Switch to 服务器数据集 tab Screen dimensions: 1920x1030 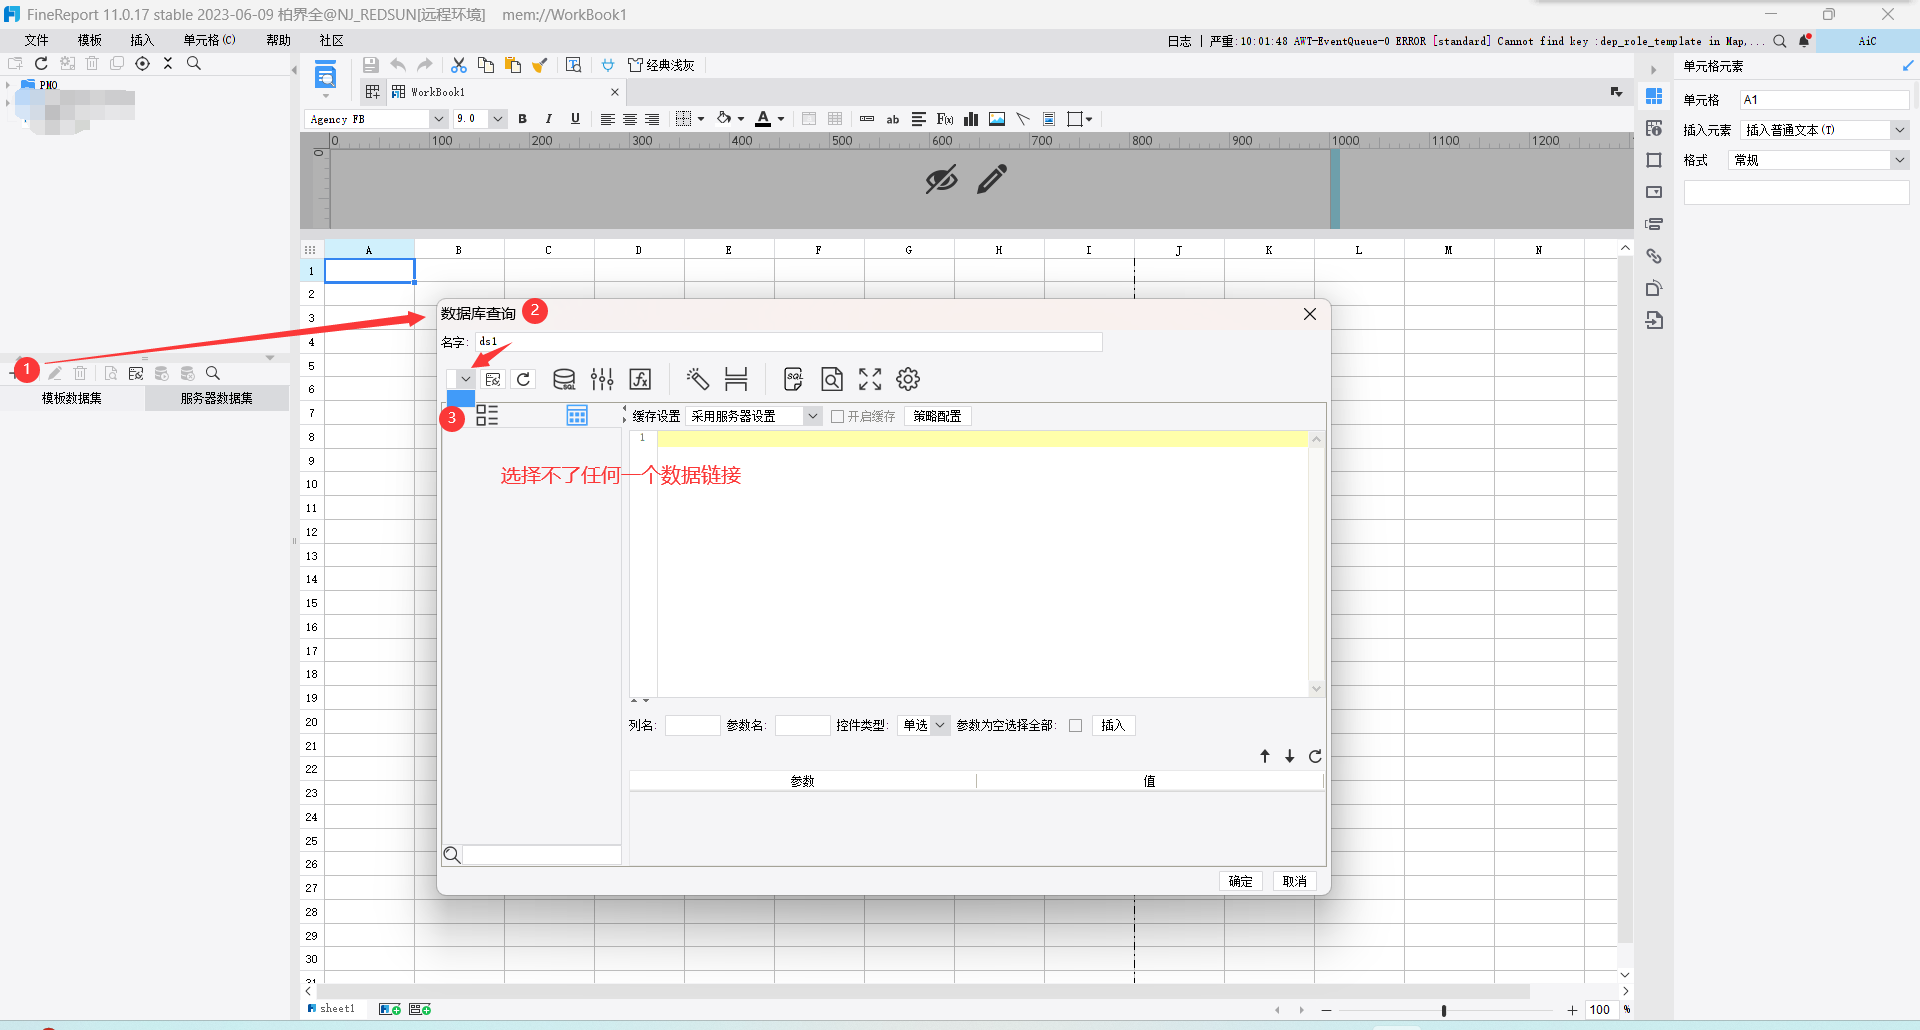click(x=217, y=398)
